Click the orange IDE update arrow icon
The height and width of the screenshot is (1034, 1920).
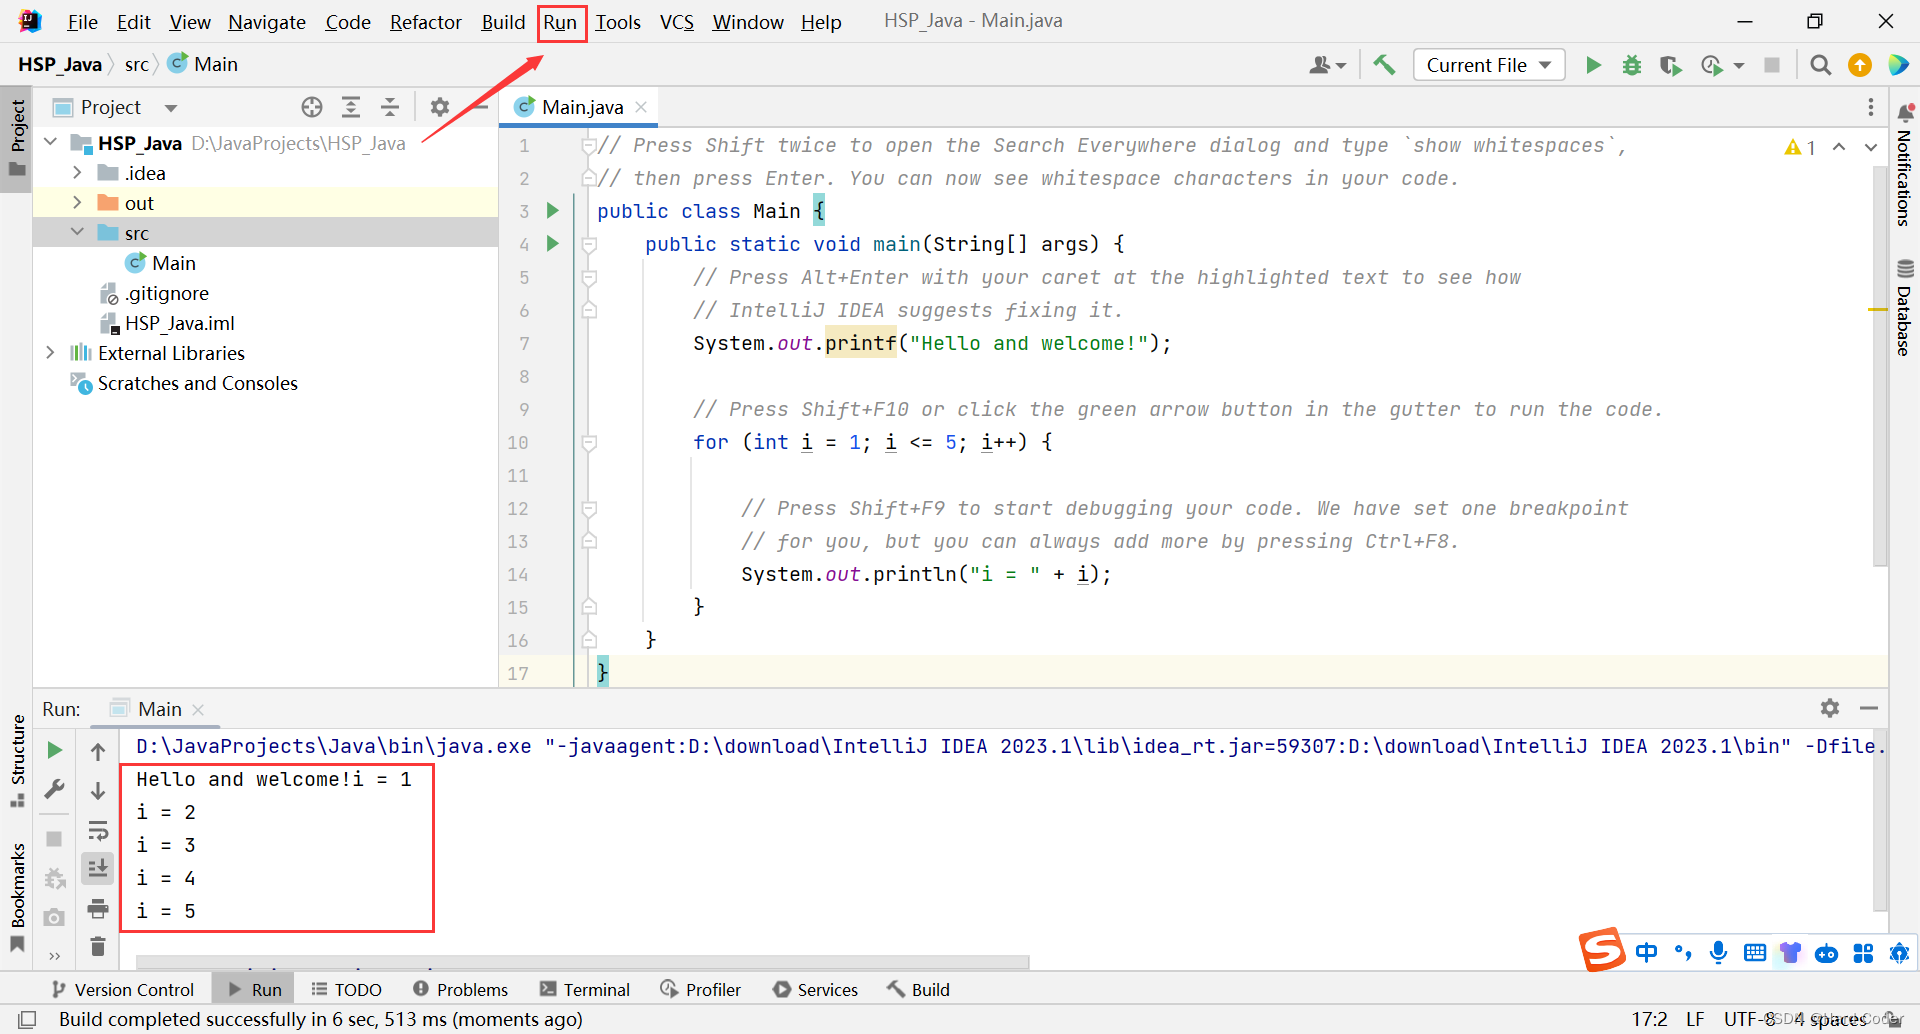pos(1860,65)
